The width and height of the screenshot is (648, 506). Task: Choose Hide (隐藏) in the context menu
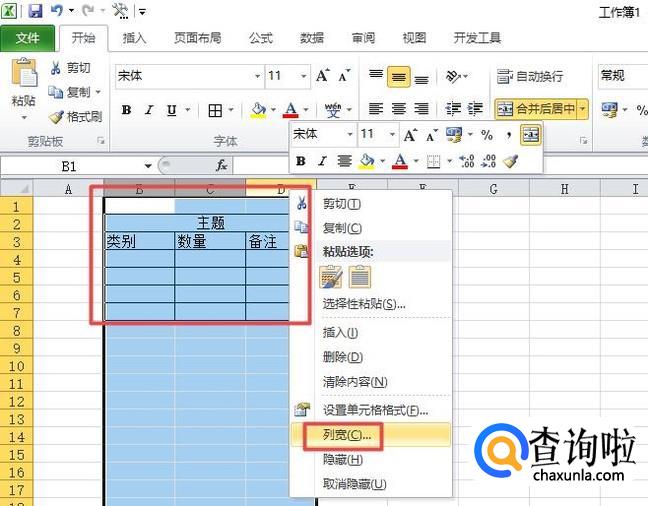[342, 459]
